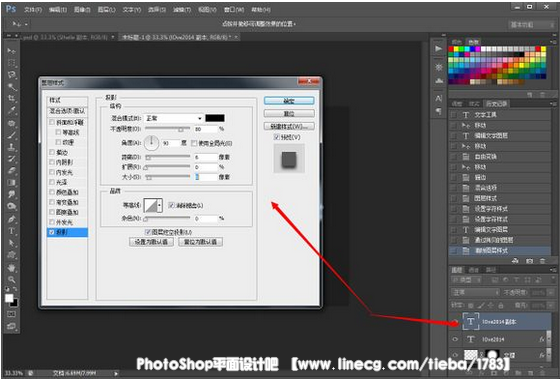The image size is (560, 381).
Task: Click the New Style button
Action: coord(289,126)
